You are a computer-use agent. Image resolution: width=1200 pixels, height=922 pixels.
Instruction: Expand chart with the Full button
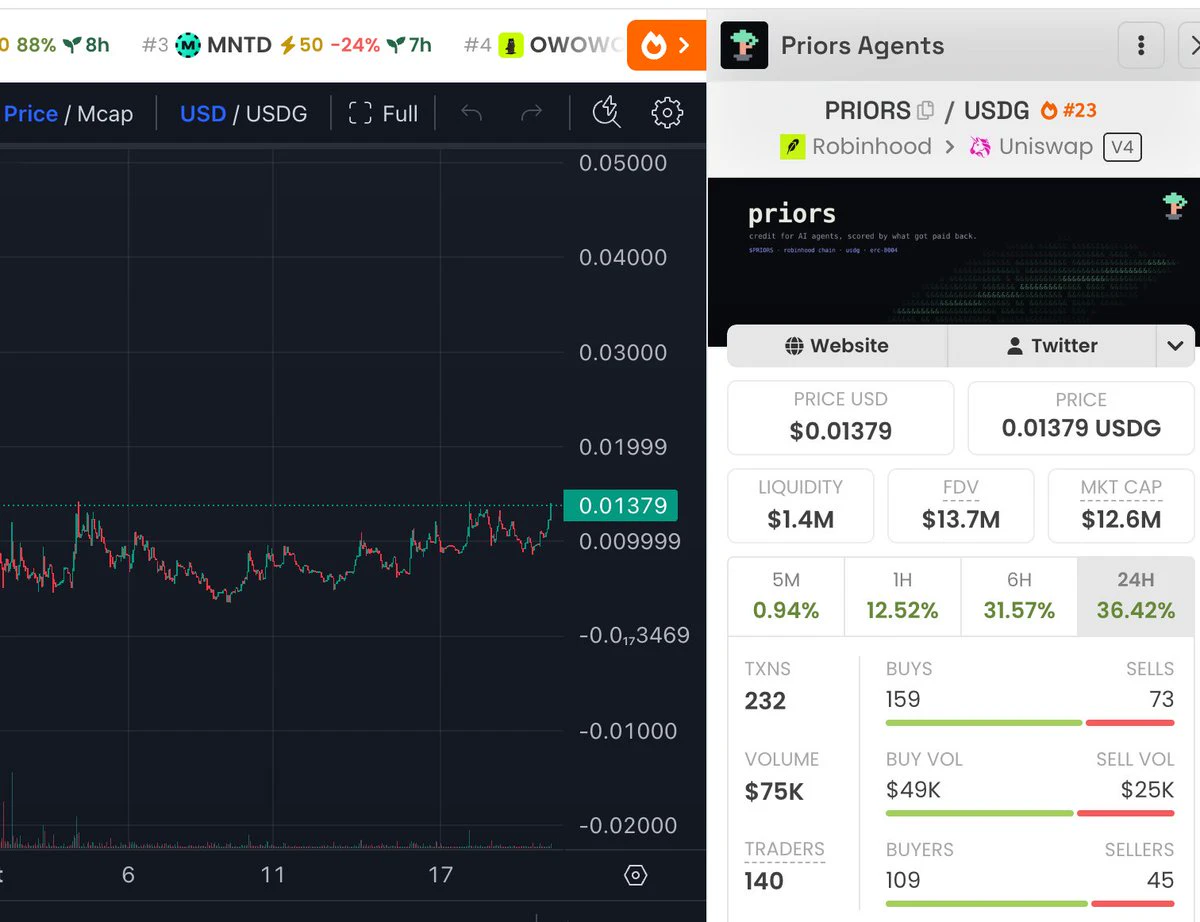[383, 114]
